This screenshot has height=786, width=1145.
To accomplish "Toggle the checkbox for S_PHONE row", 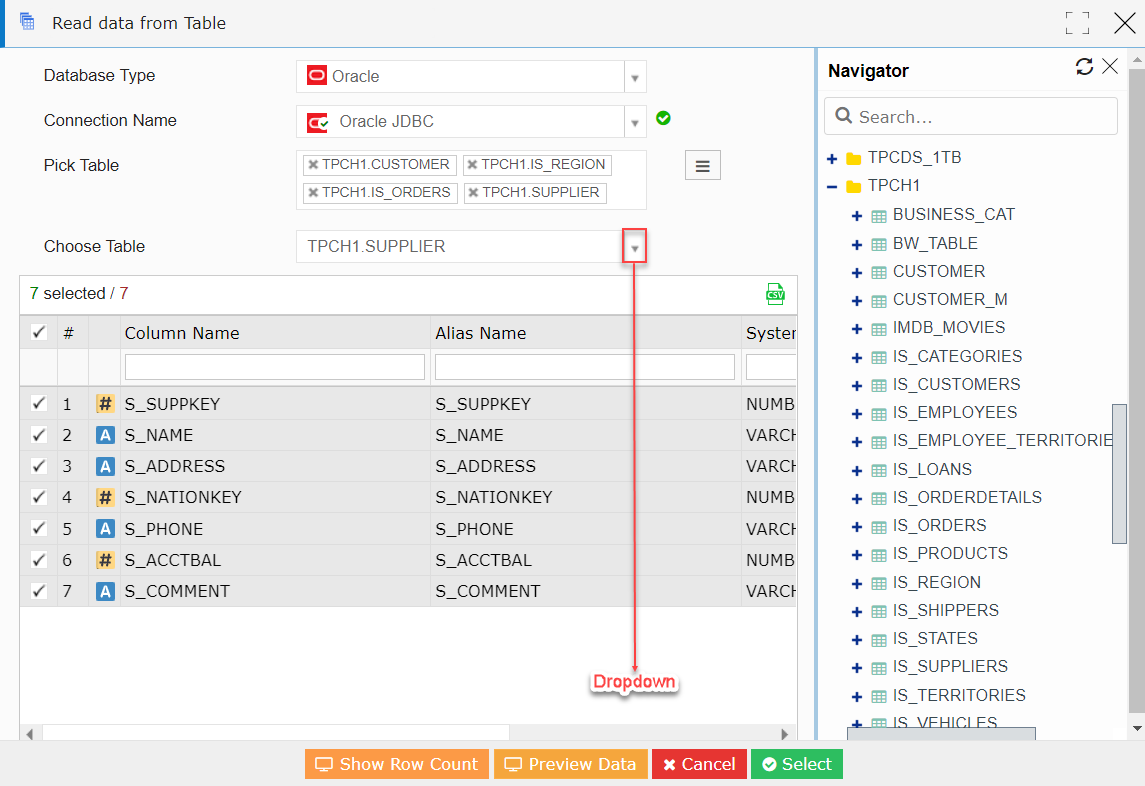I will point(38,528).
